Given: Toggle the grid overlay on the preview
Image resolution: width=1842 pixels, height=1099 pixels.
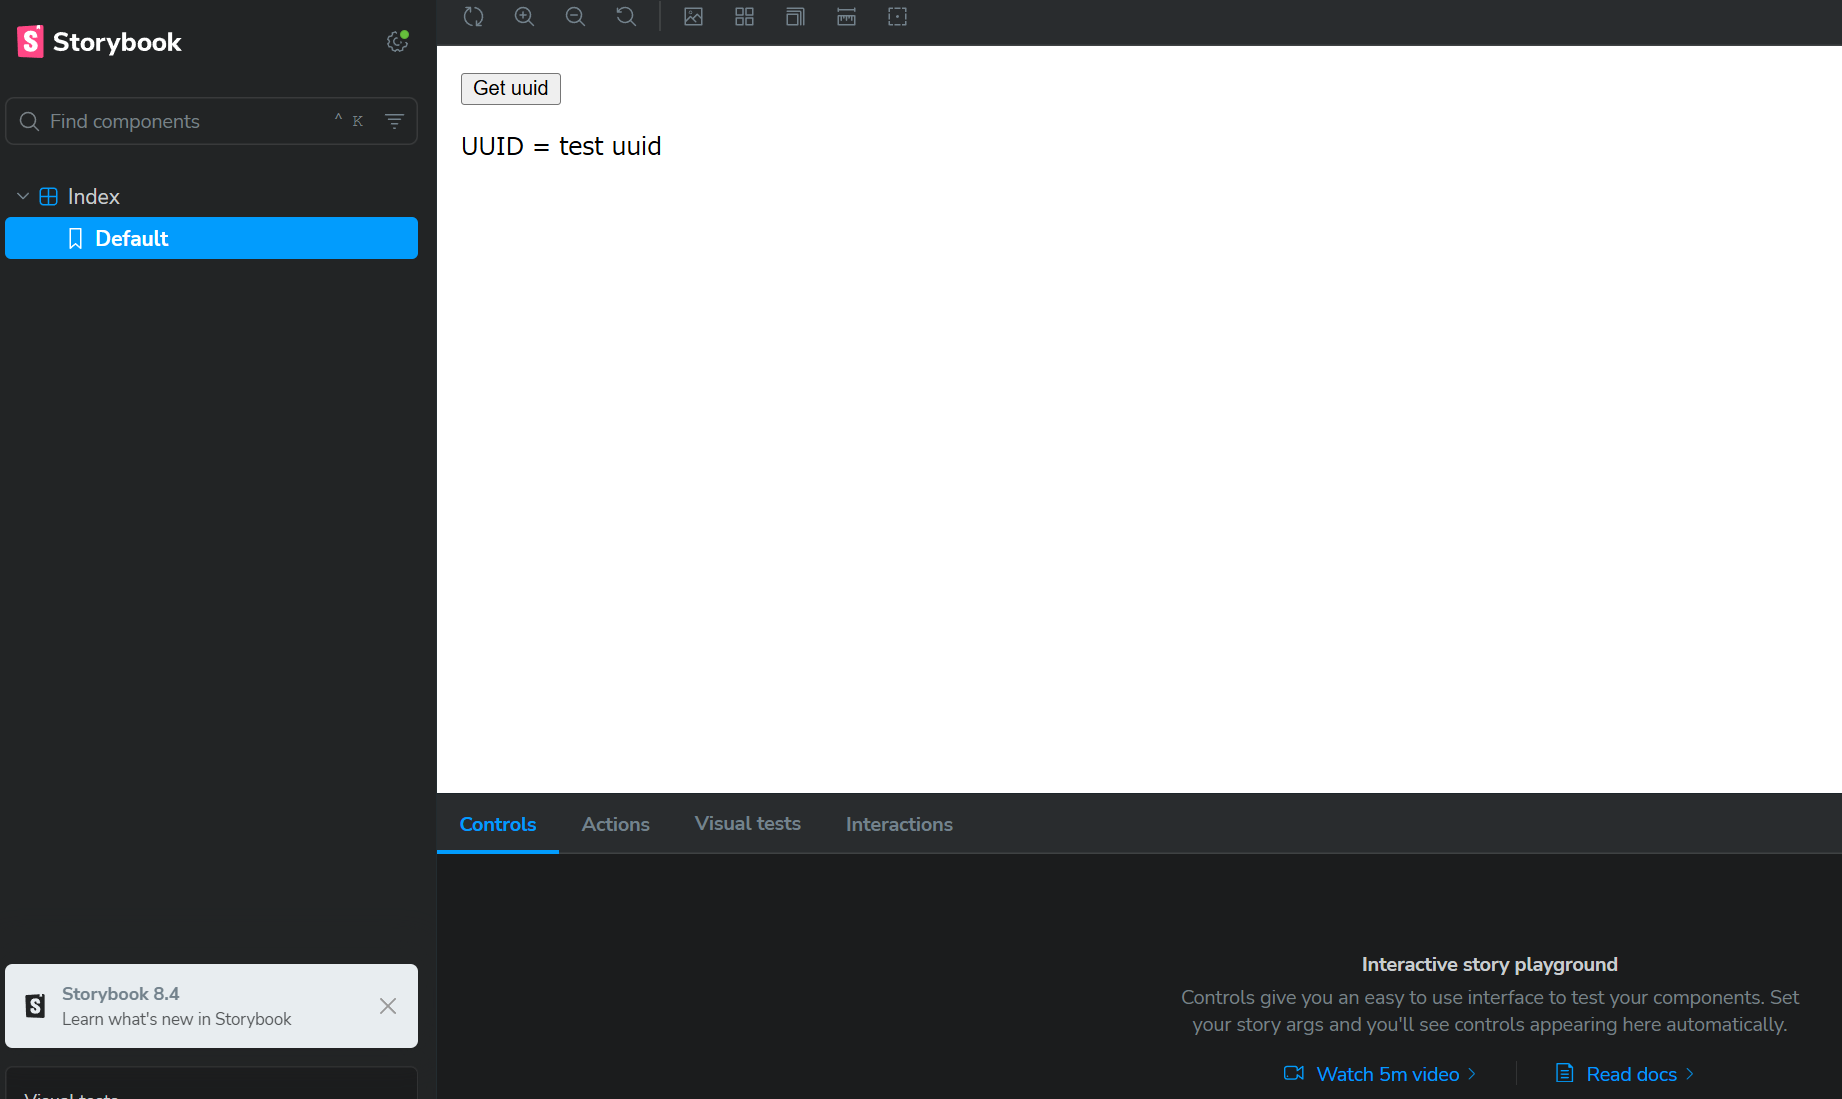Looking at the screenshot, I should pos(744,17).
